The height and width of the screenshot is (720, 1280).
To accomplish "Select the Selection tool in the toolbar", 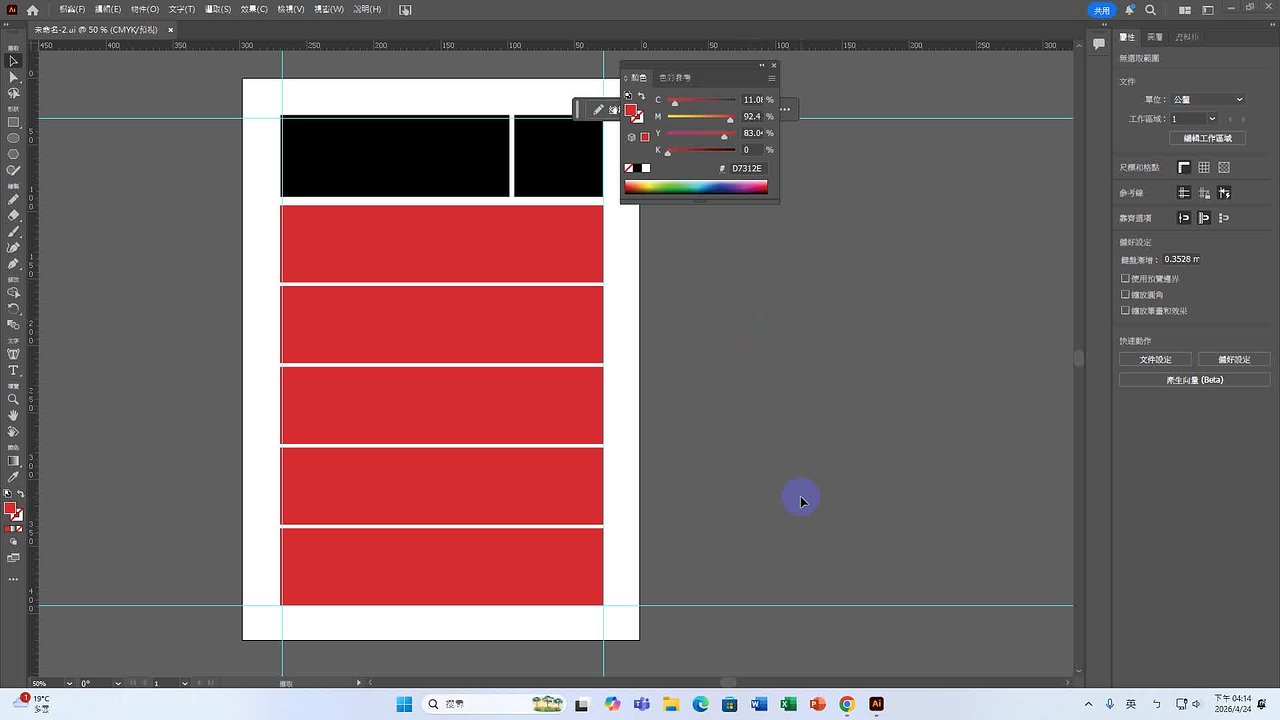I will click(x=13, y=61).
